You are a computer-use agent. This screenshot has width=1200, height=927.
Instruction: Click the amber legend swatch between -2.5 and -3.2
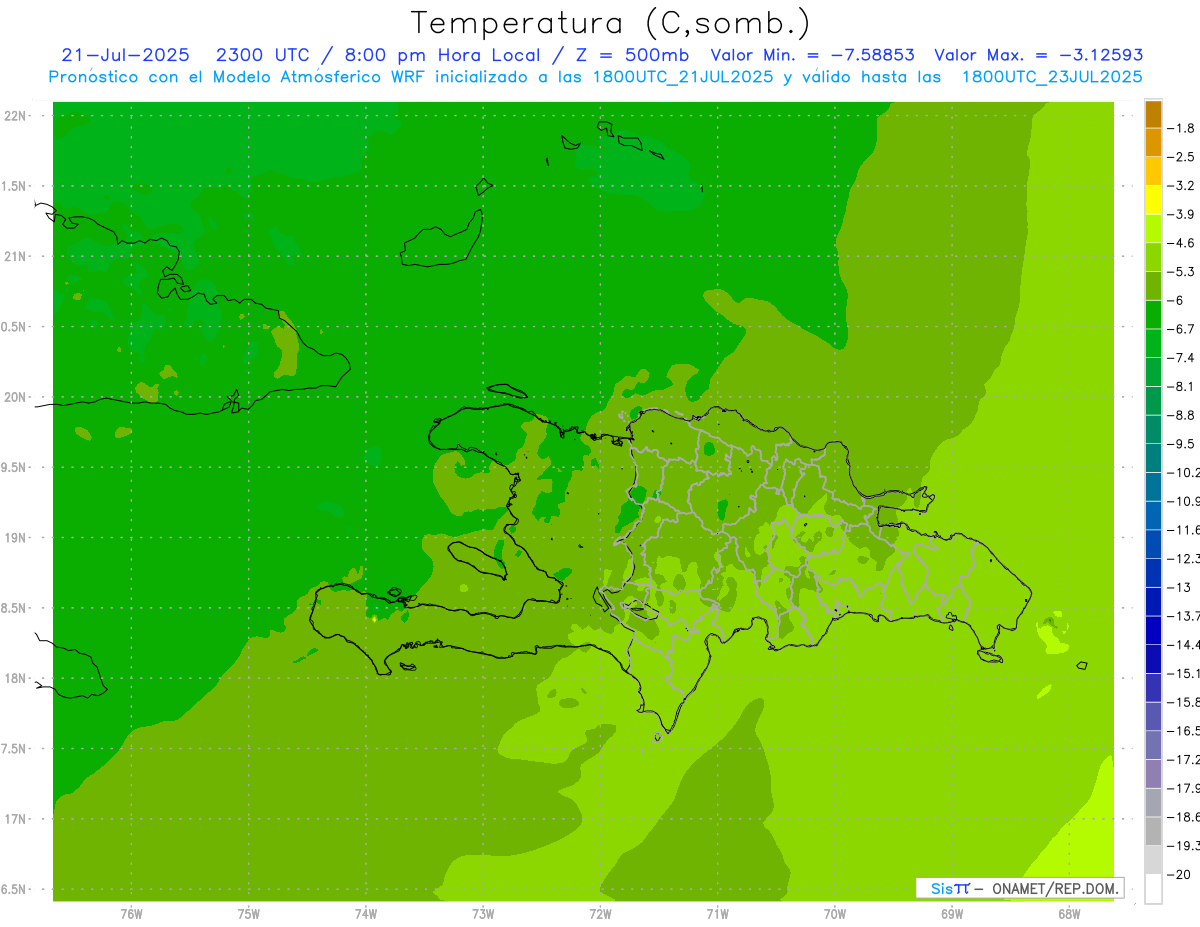pyautogui.click(x=1153, y=171)
